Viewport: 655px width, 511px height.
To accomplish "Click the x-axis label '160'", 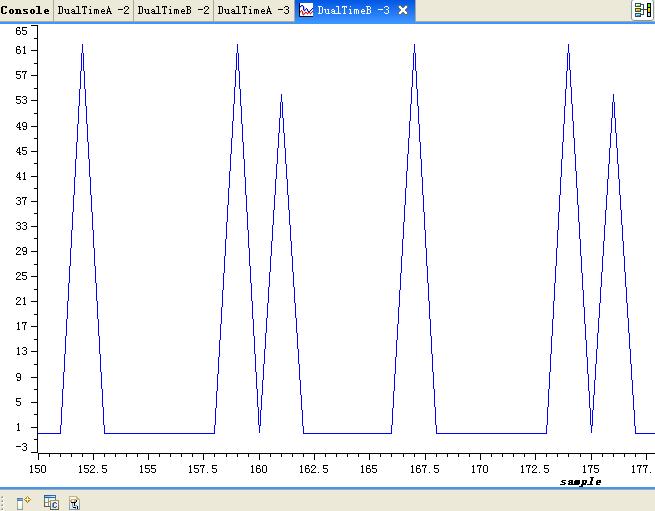I will (x=259, y=469).
